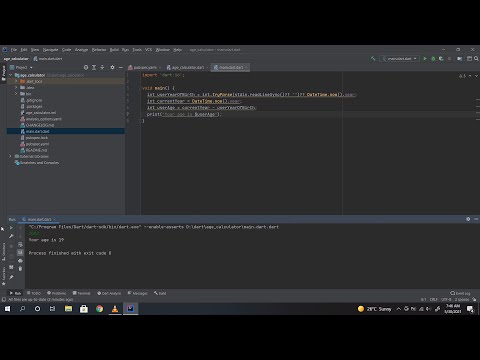Open Run panel settings gear
The width and height of the screenshot is (480, 360).
tap(468, 219)
